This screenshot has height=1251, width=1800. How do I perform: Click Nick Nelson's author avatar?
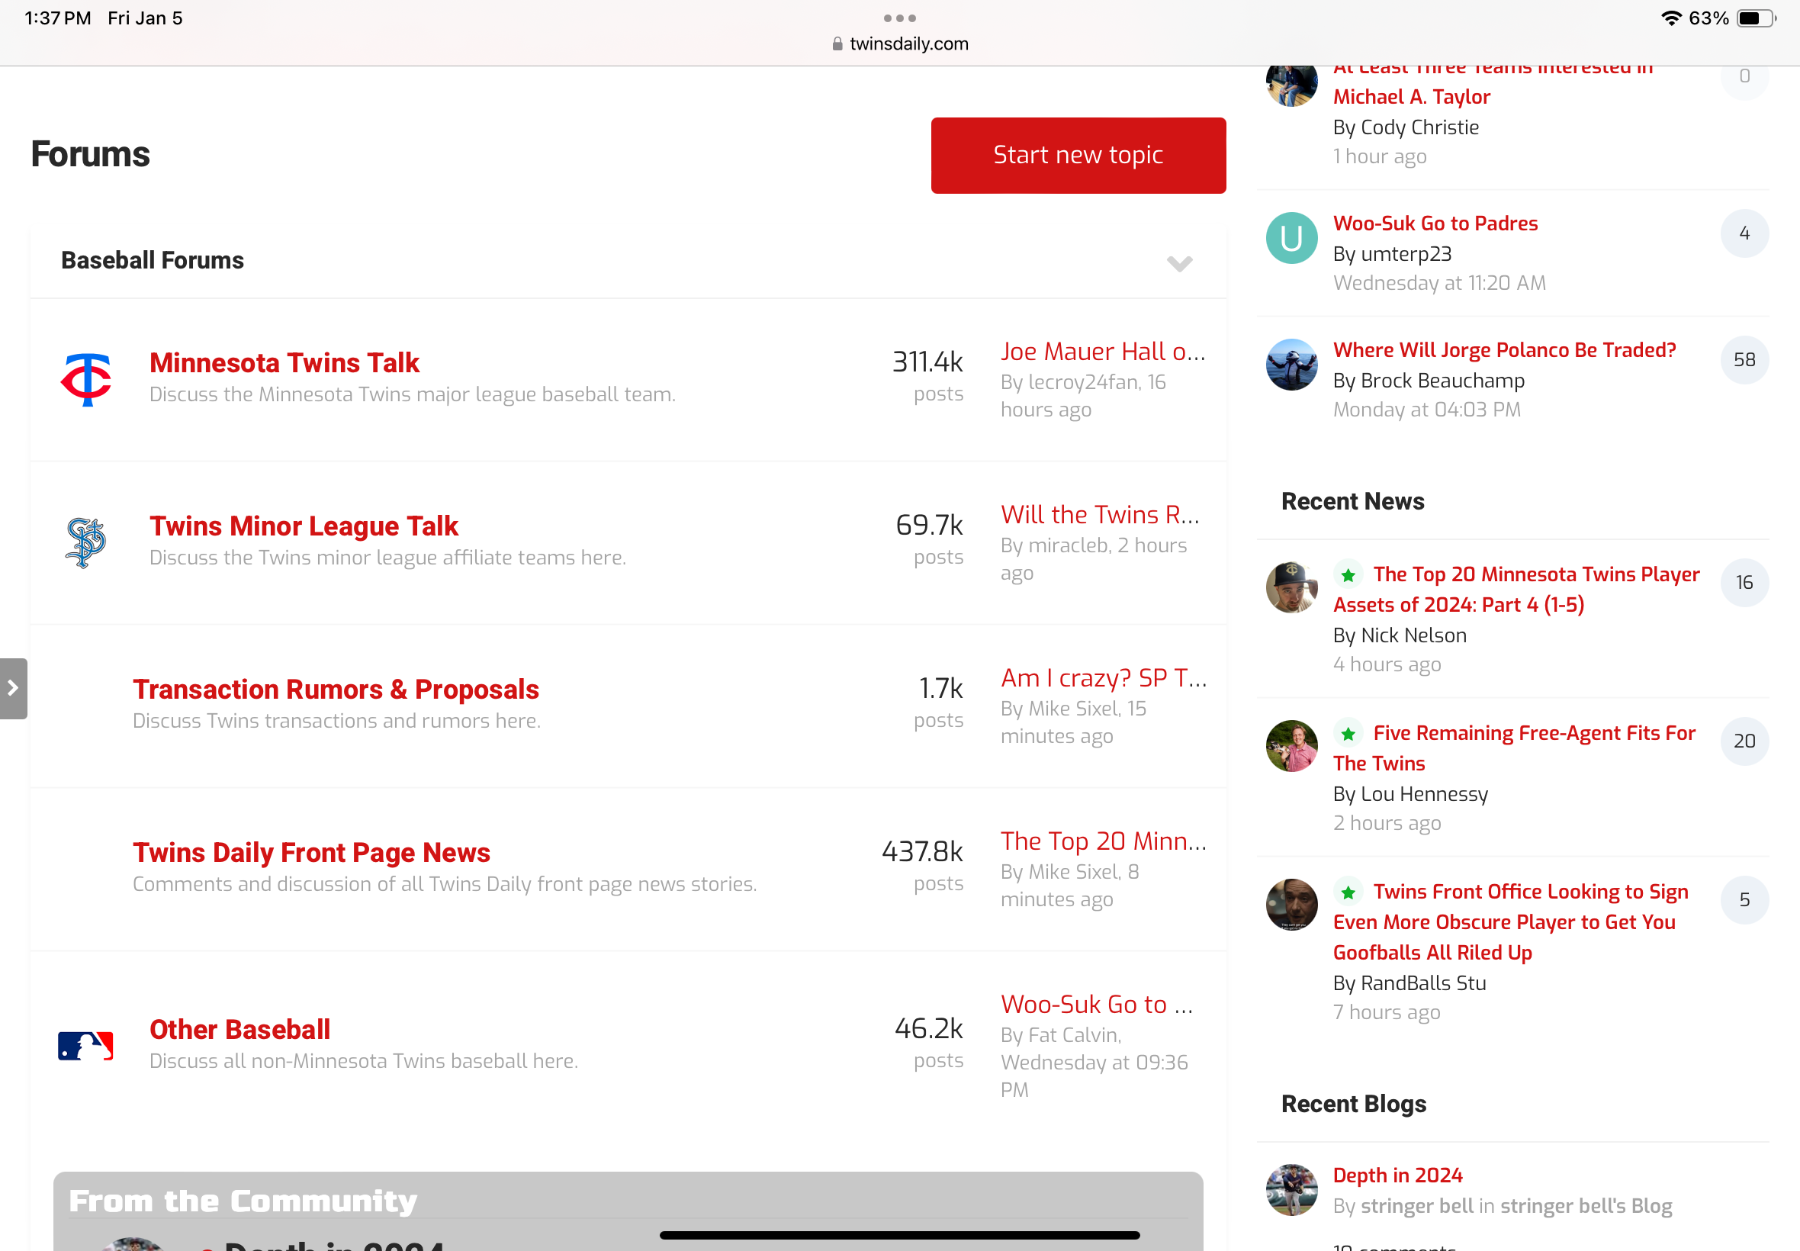(1291, 587)
